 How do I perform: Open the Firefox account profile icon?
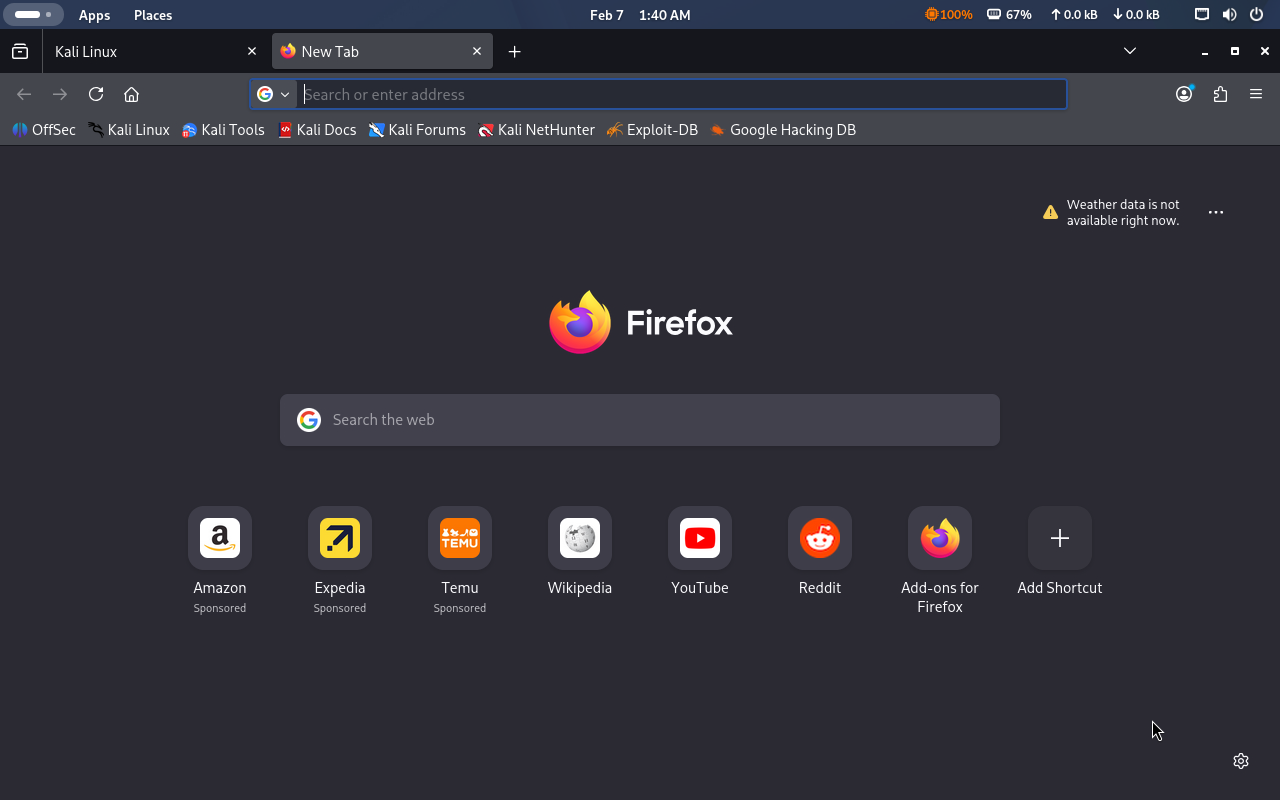point(1184,94)
